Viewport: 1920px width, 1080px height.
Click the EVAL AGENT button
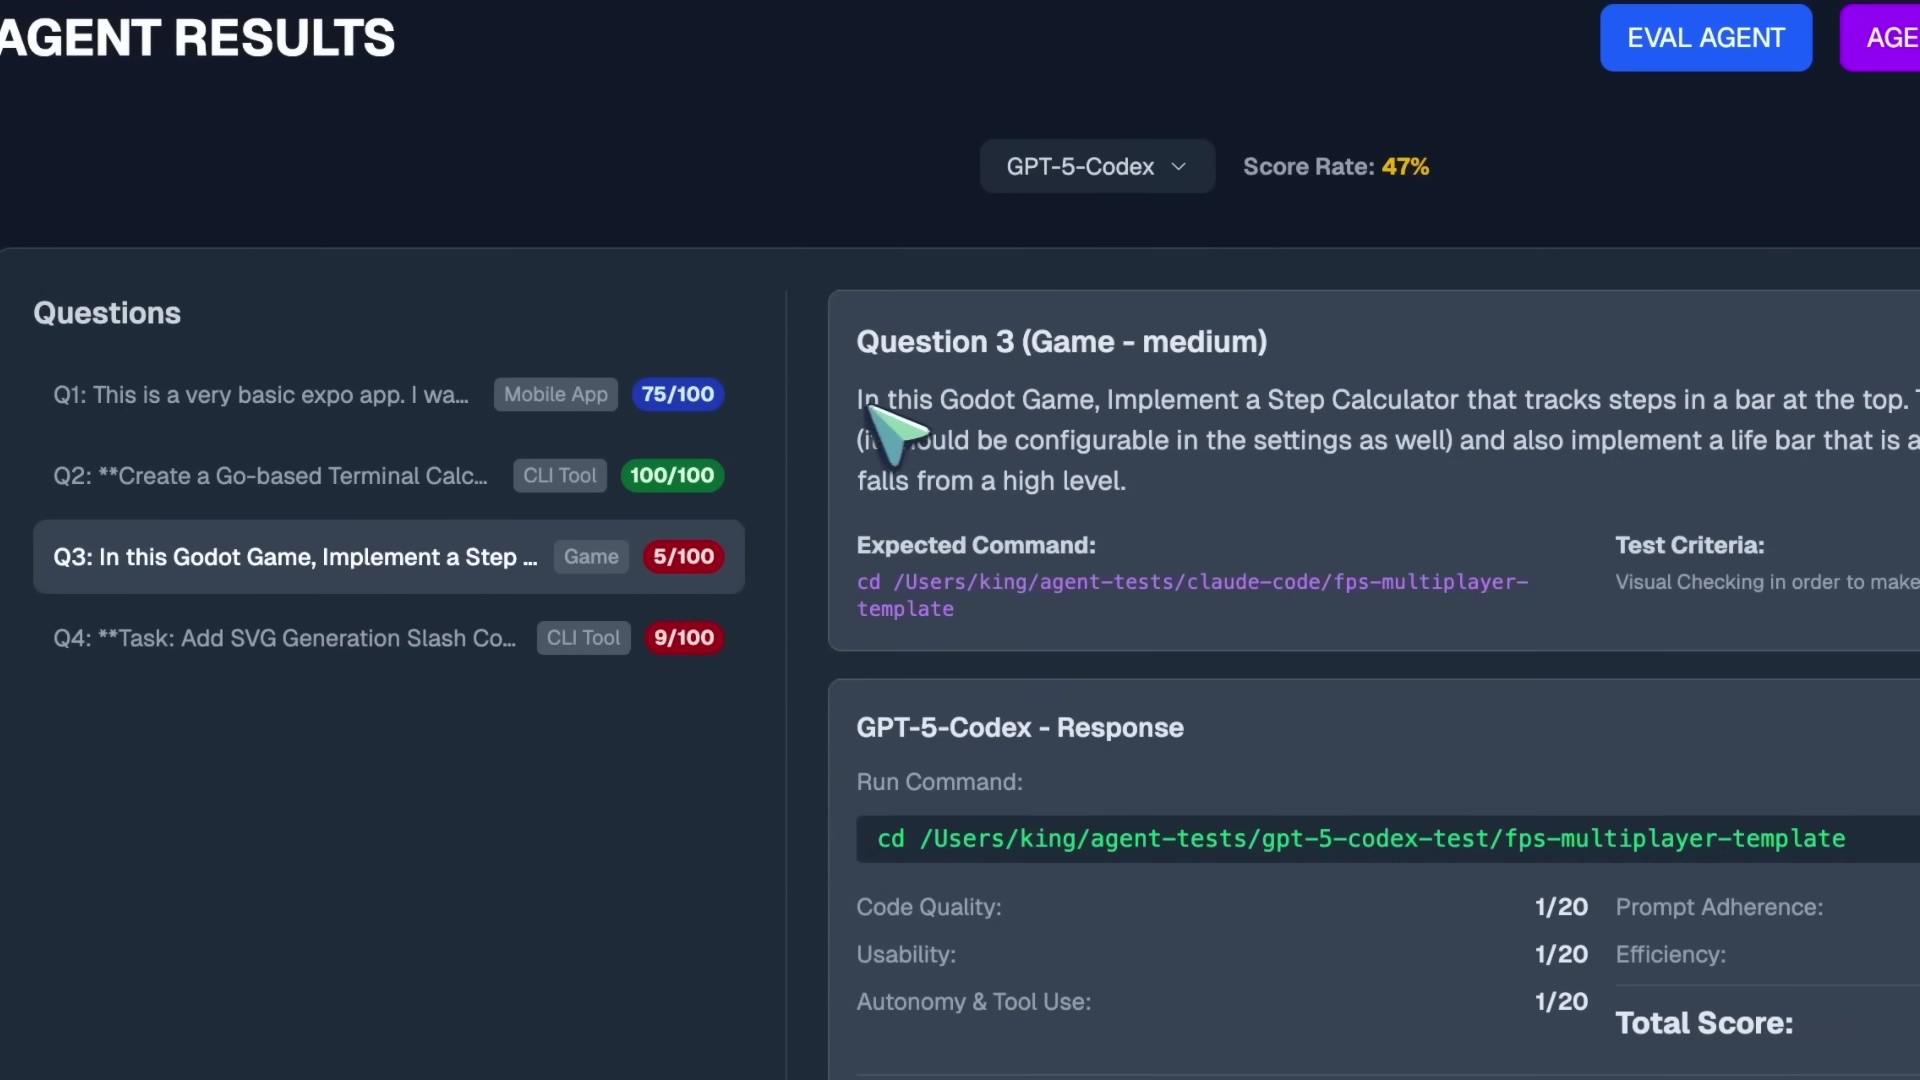(1706, 38)
